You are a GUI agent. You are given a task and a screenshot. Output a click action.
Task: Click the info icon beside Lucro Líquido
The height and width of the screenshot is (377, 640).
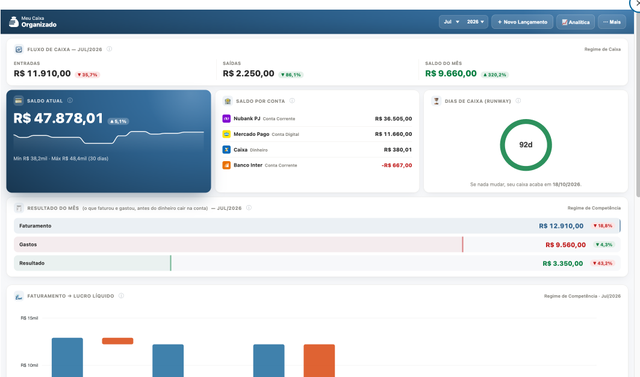tap(121, 296)
